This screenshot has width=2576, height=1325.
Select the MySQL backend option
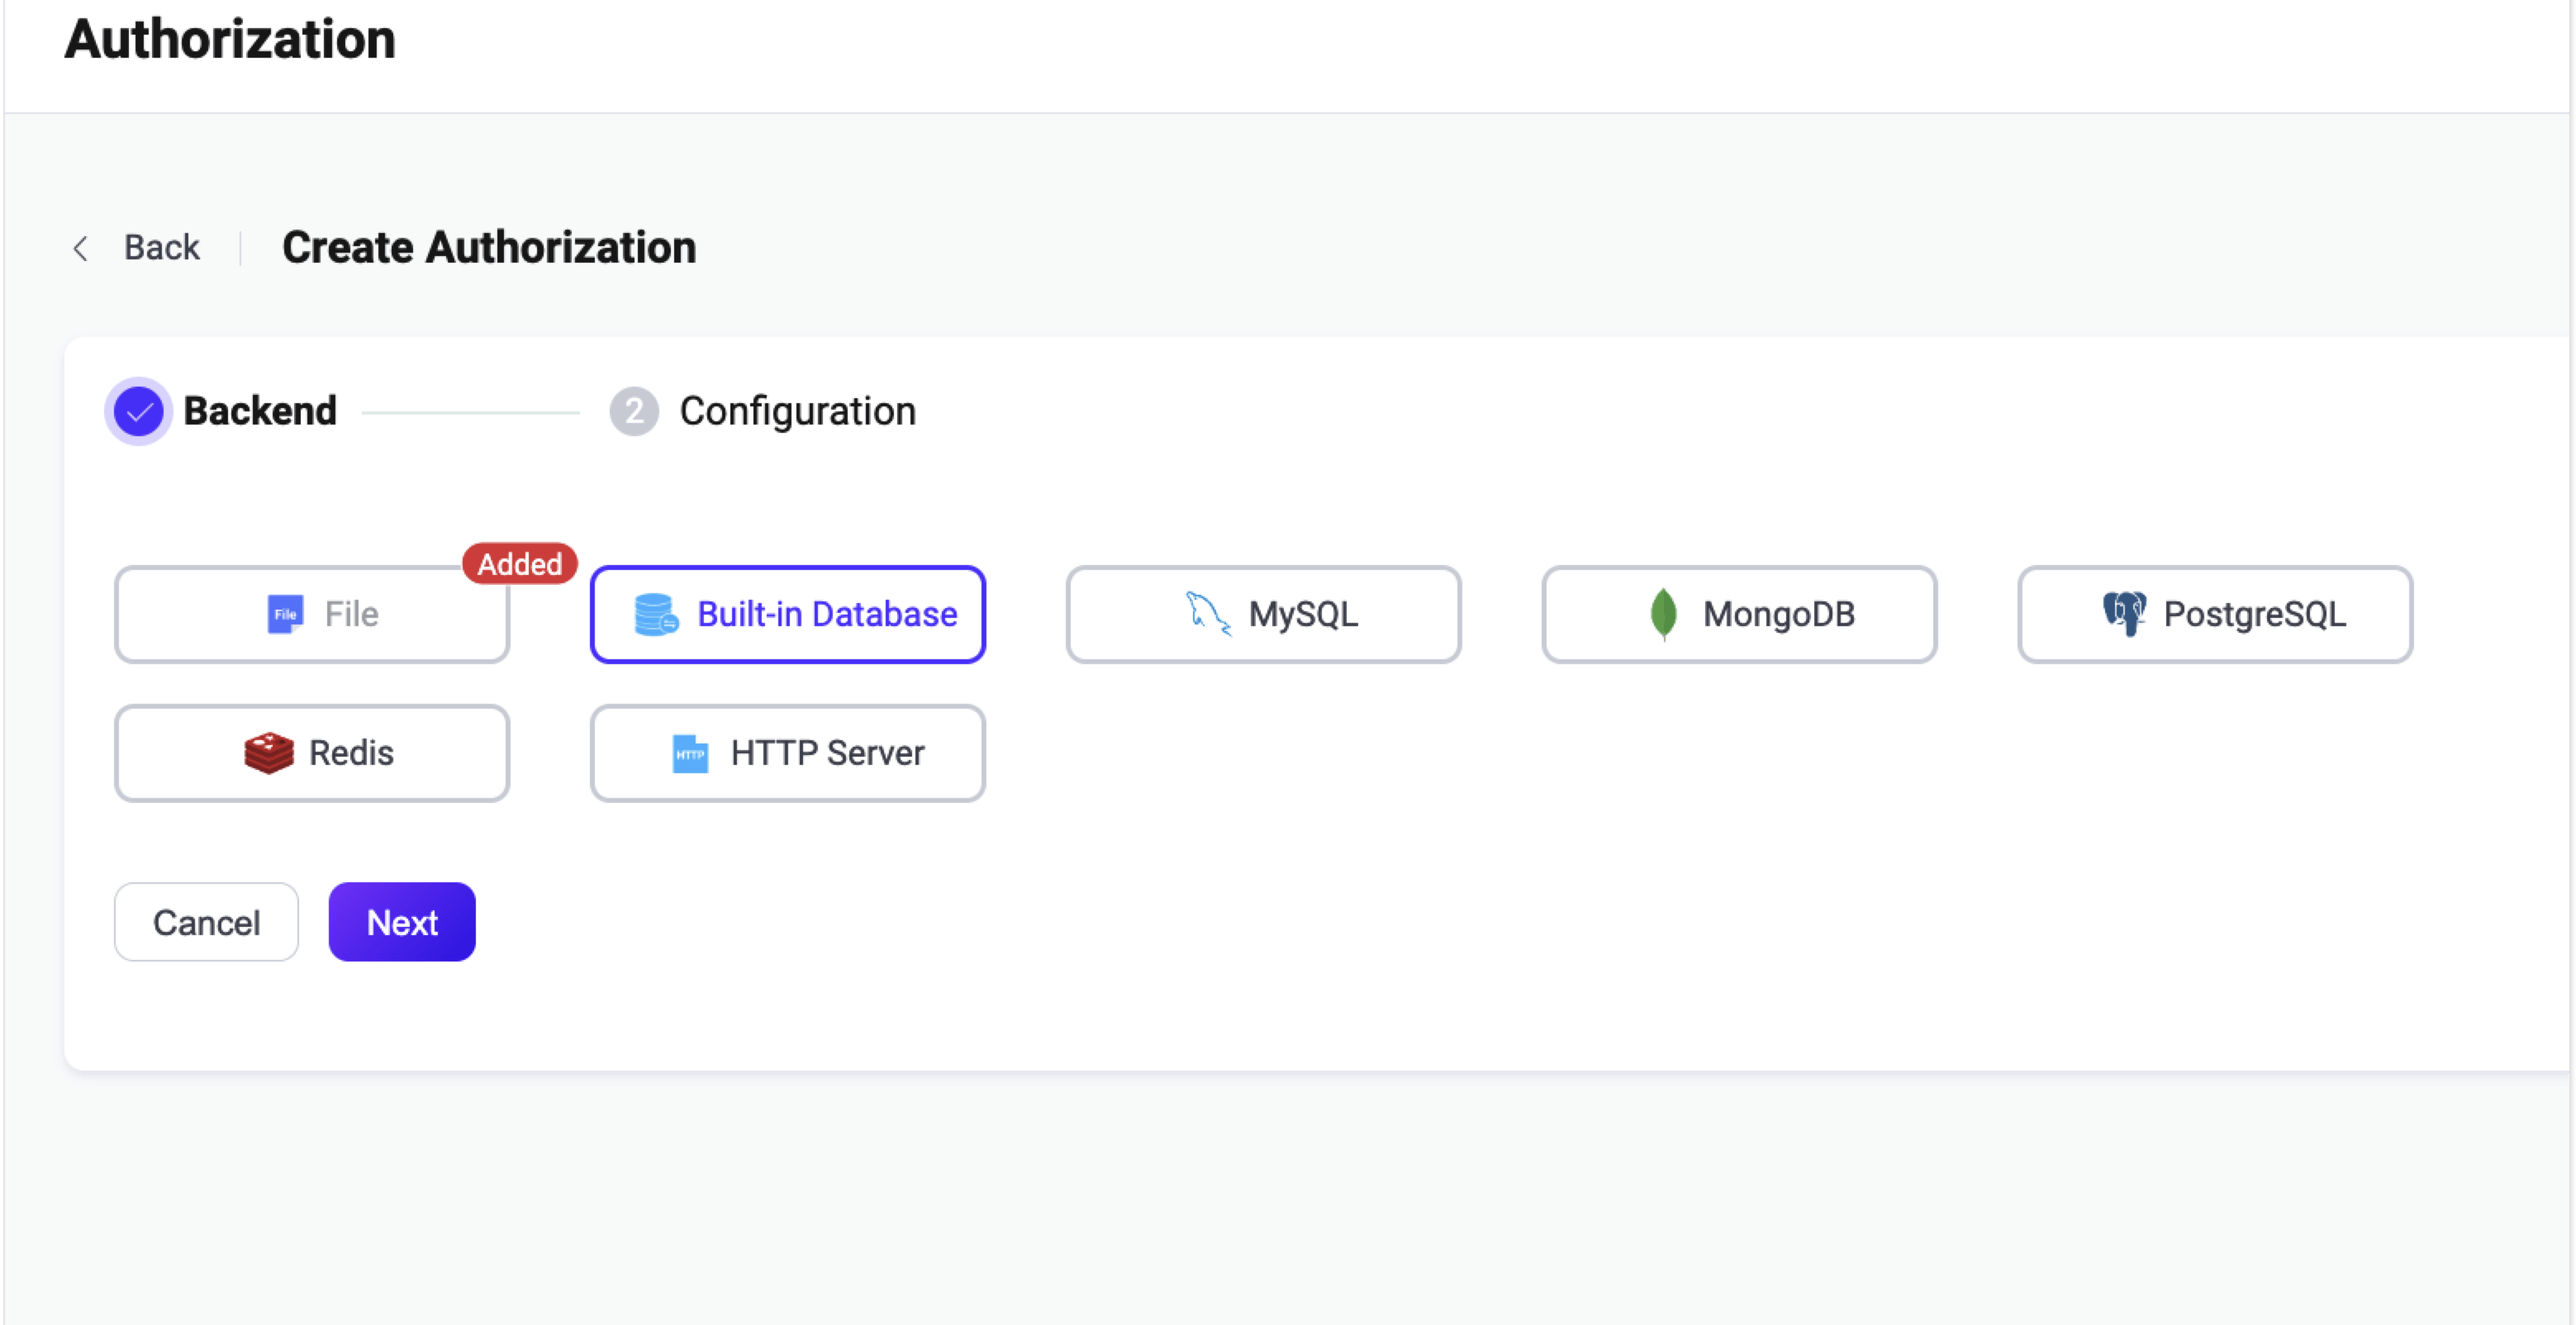[x=1263, y=614]
